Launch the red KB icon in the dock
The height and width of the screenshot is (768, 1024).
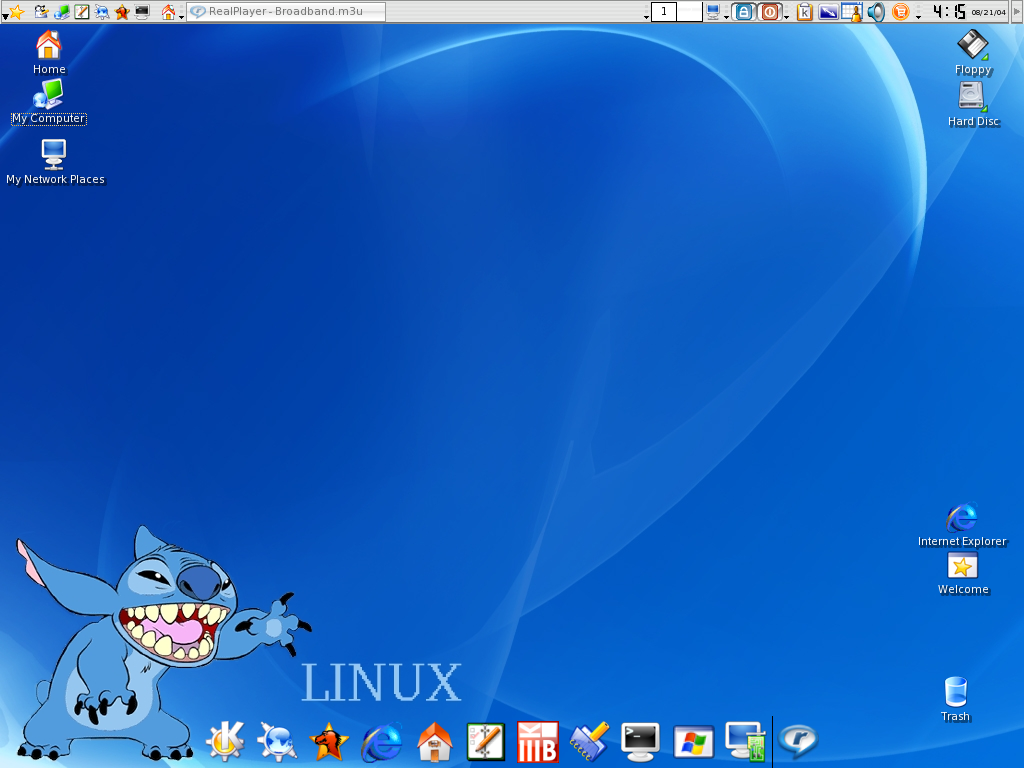pyautogui.click(x=537, y=741)
